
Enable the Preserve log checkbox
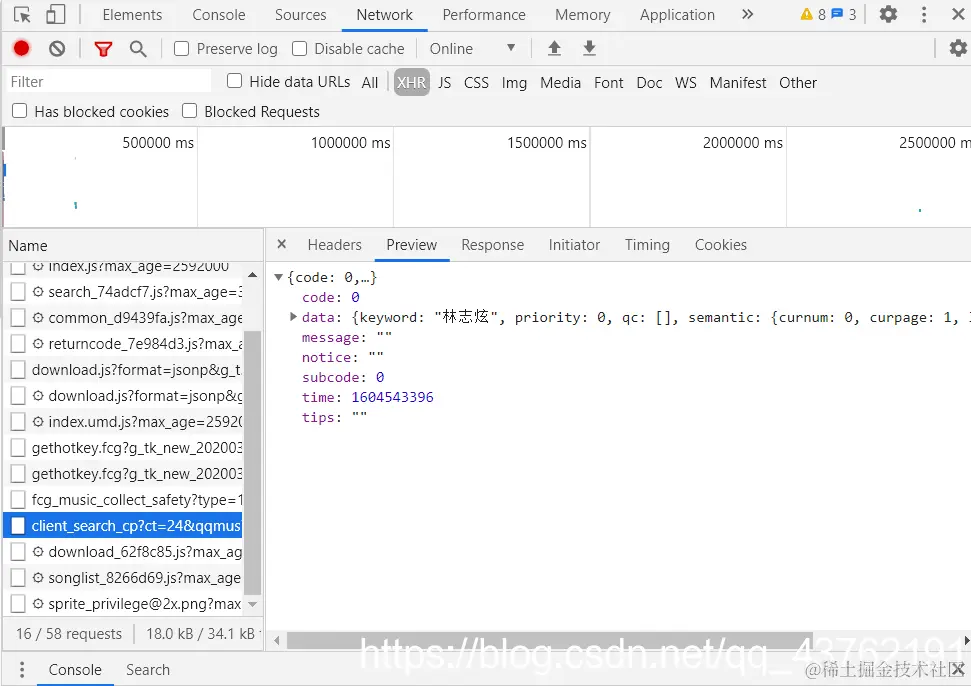pyautogui.click(x=181, y=48)
